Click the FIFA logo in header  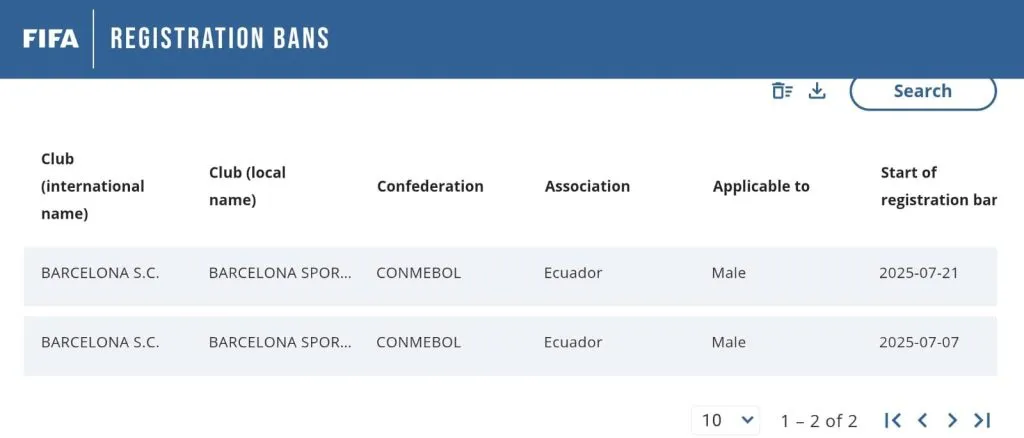pos(50,38)
